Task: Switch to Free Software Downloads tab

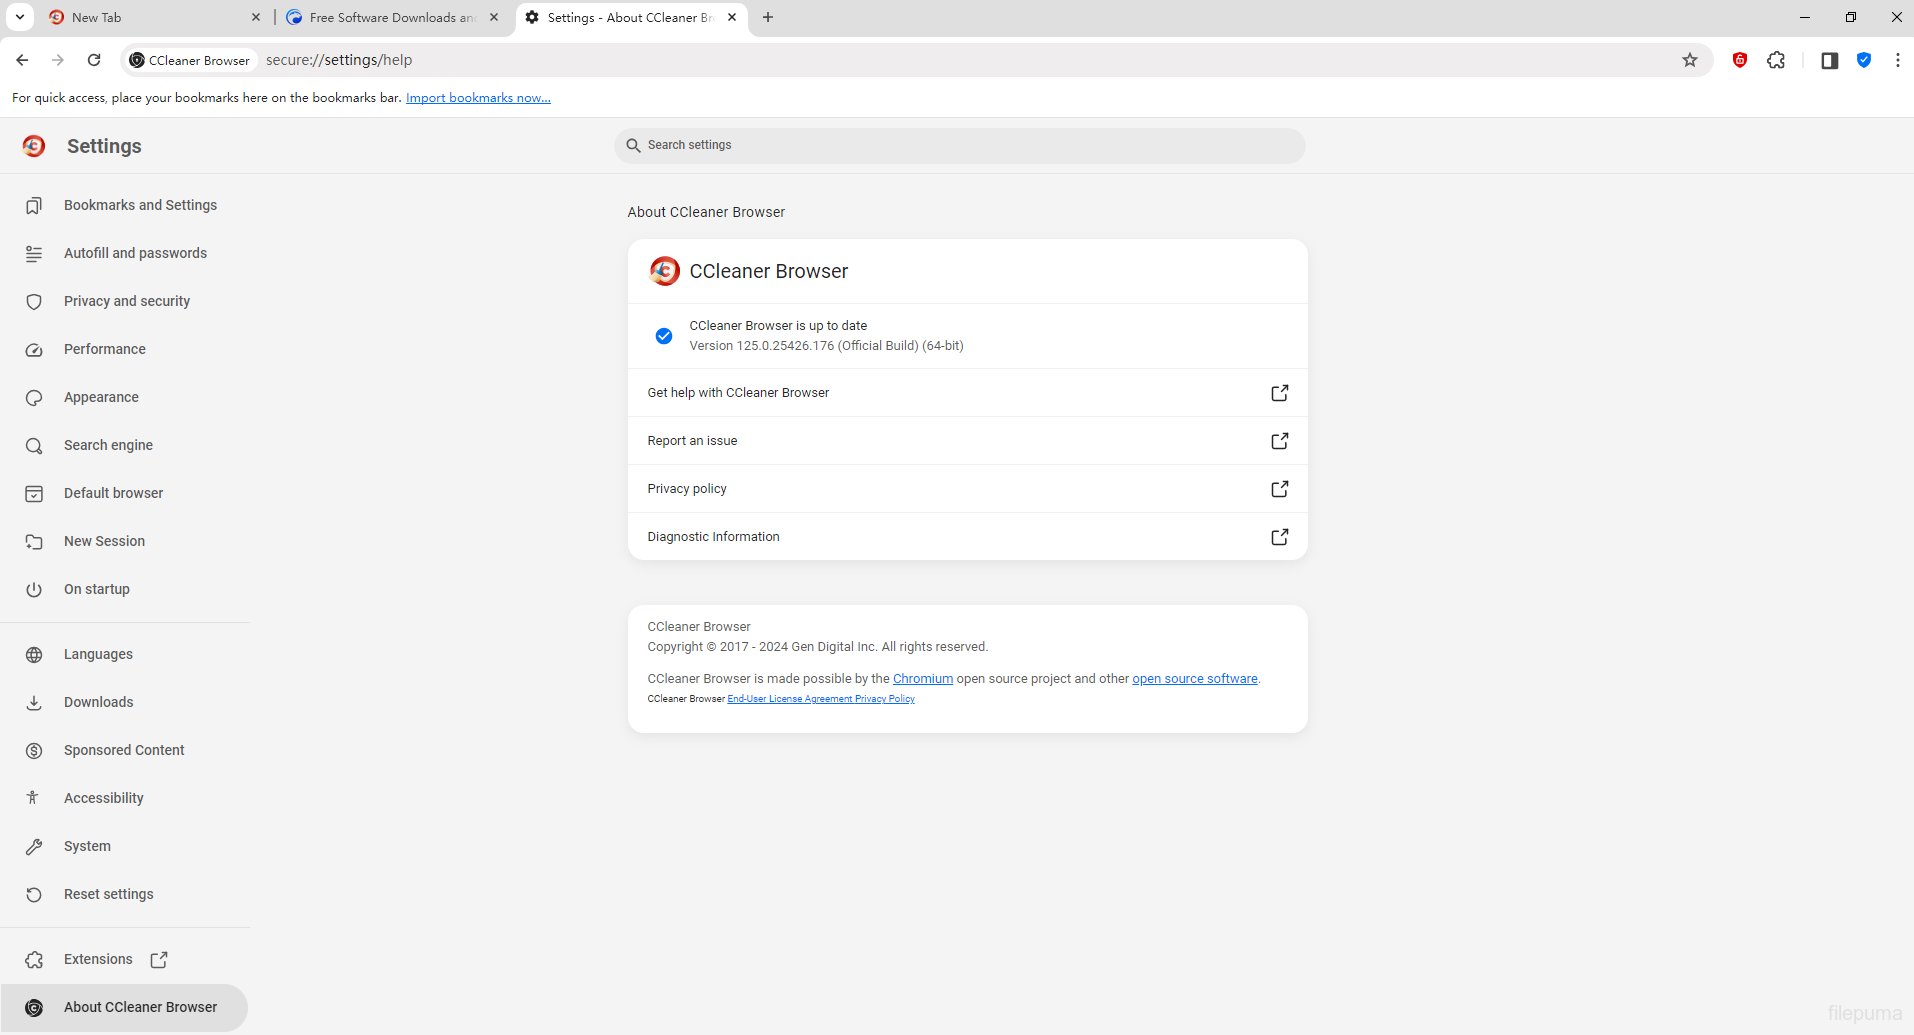Action: [392, 17]
